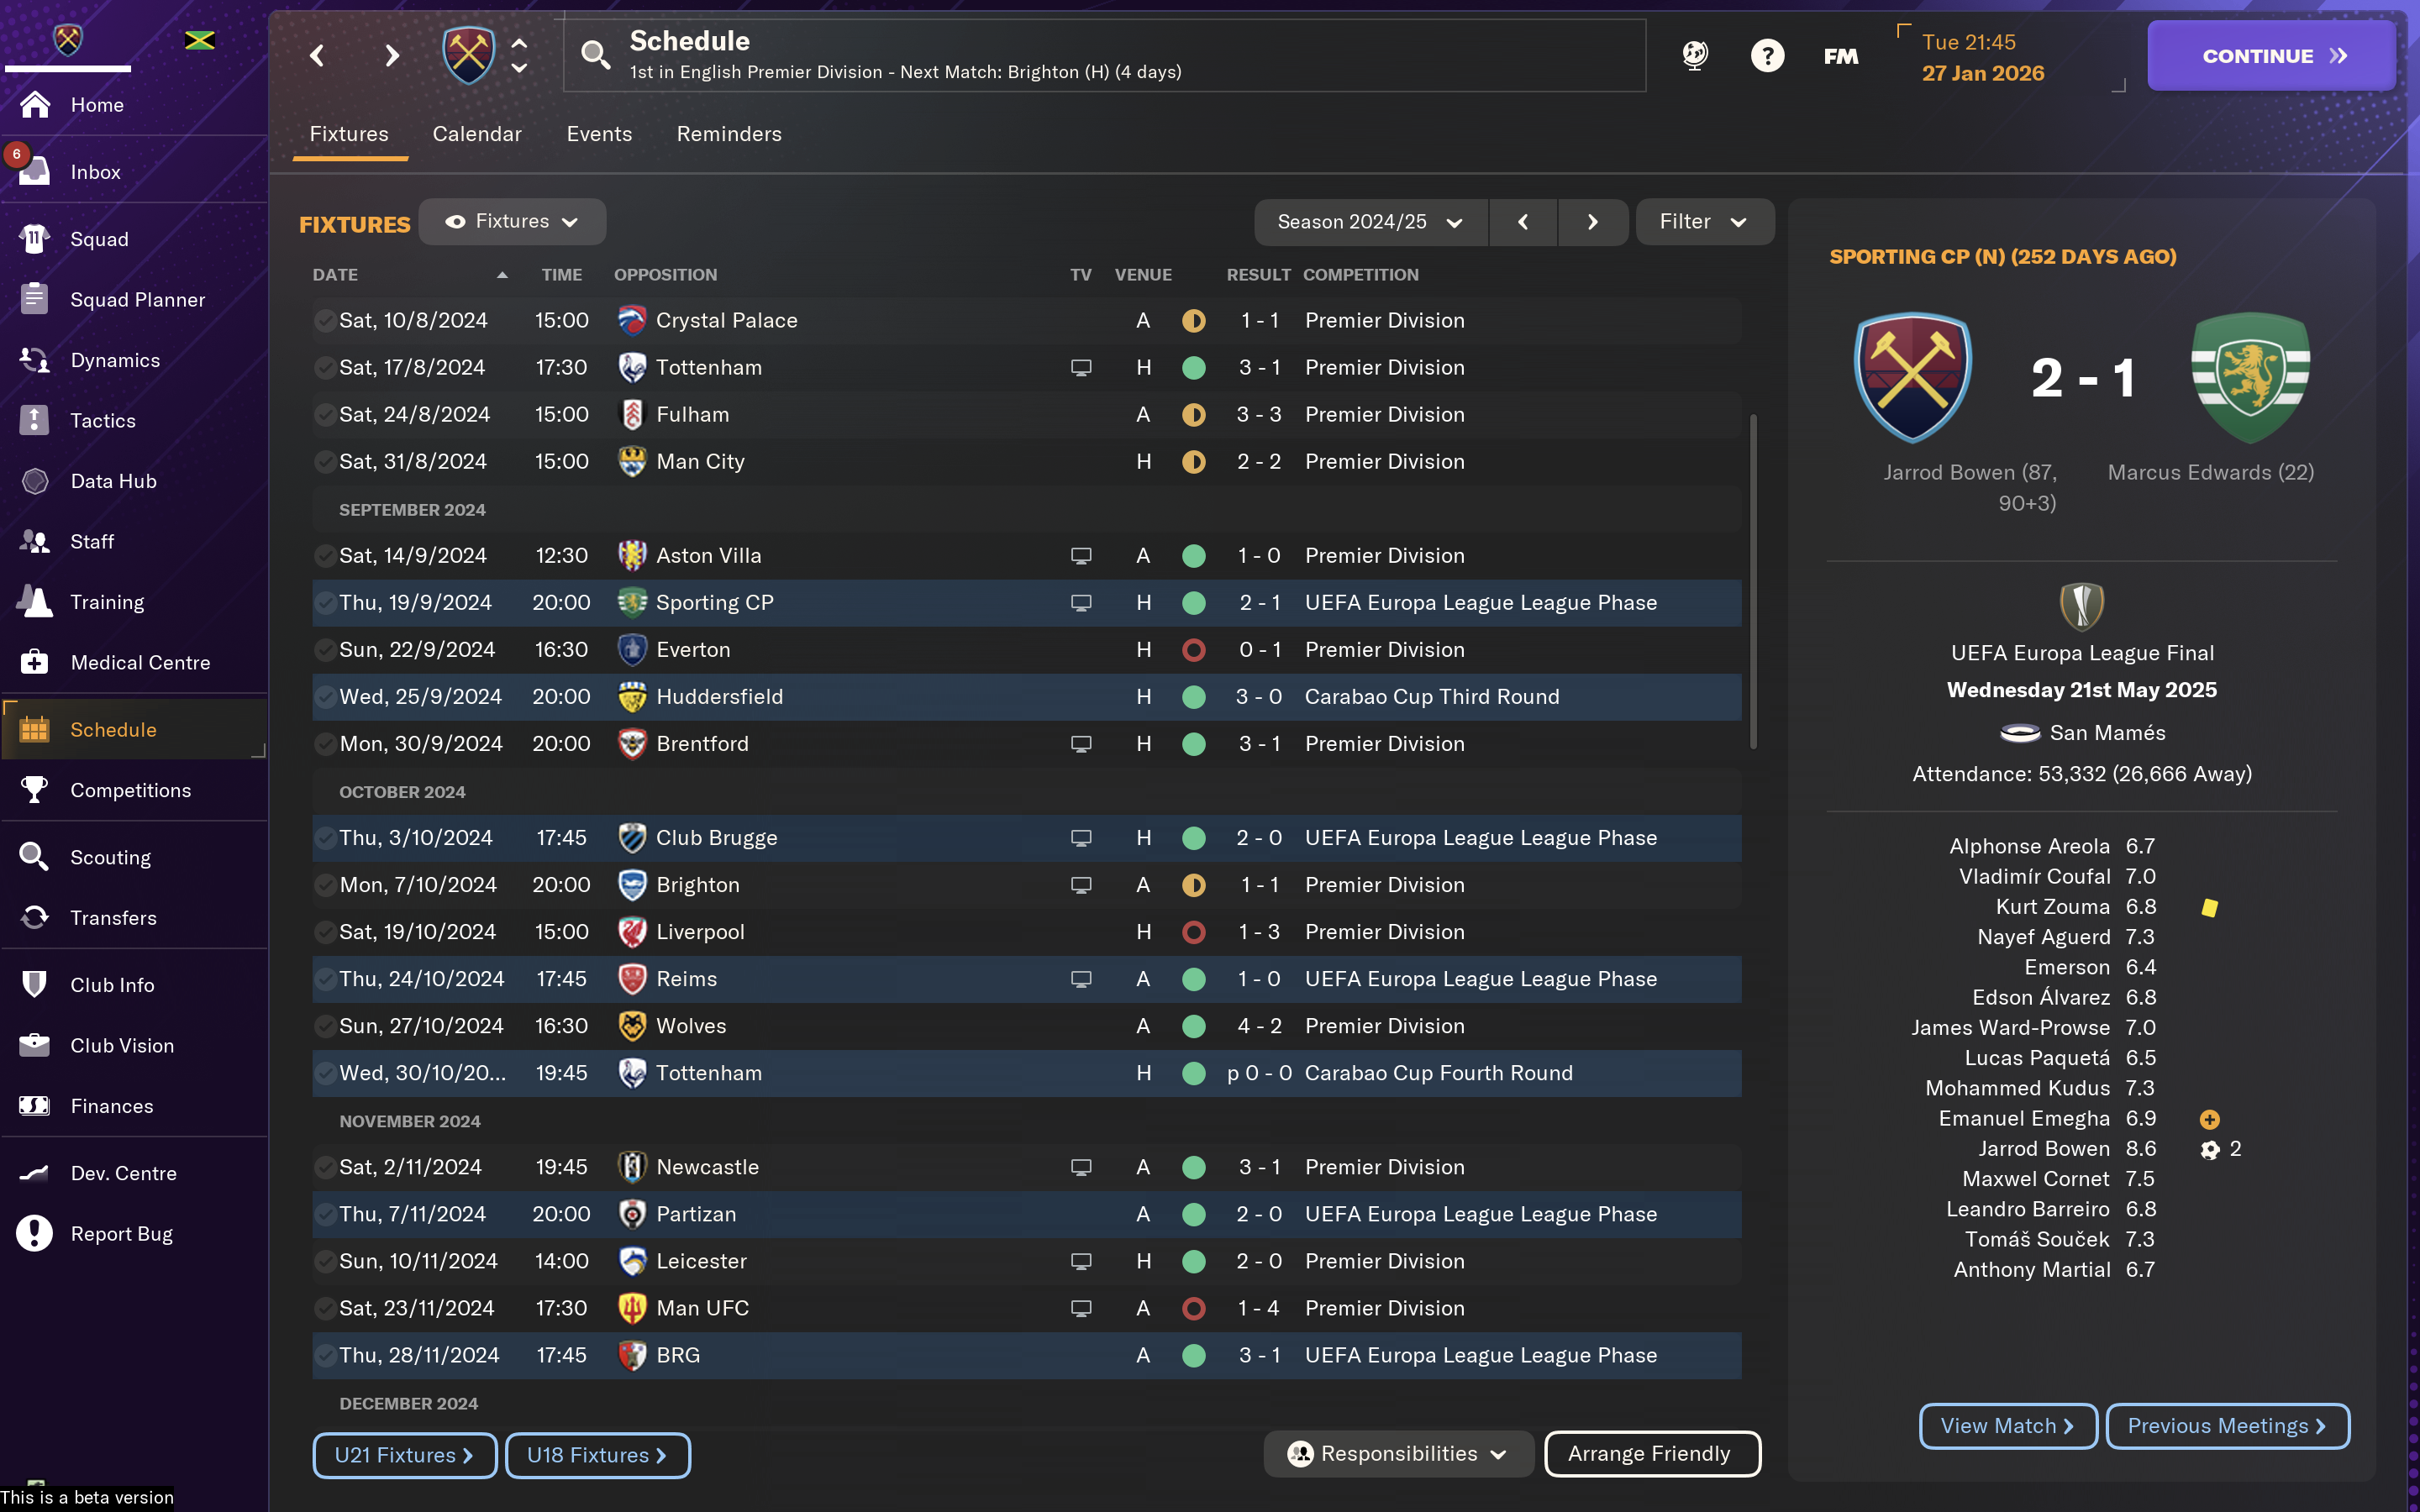Click the Sporting CP club badge
This screenshot has height=1512, width=2420.
[x=2250, y=378]
